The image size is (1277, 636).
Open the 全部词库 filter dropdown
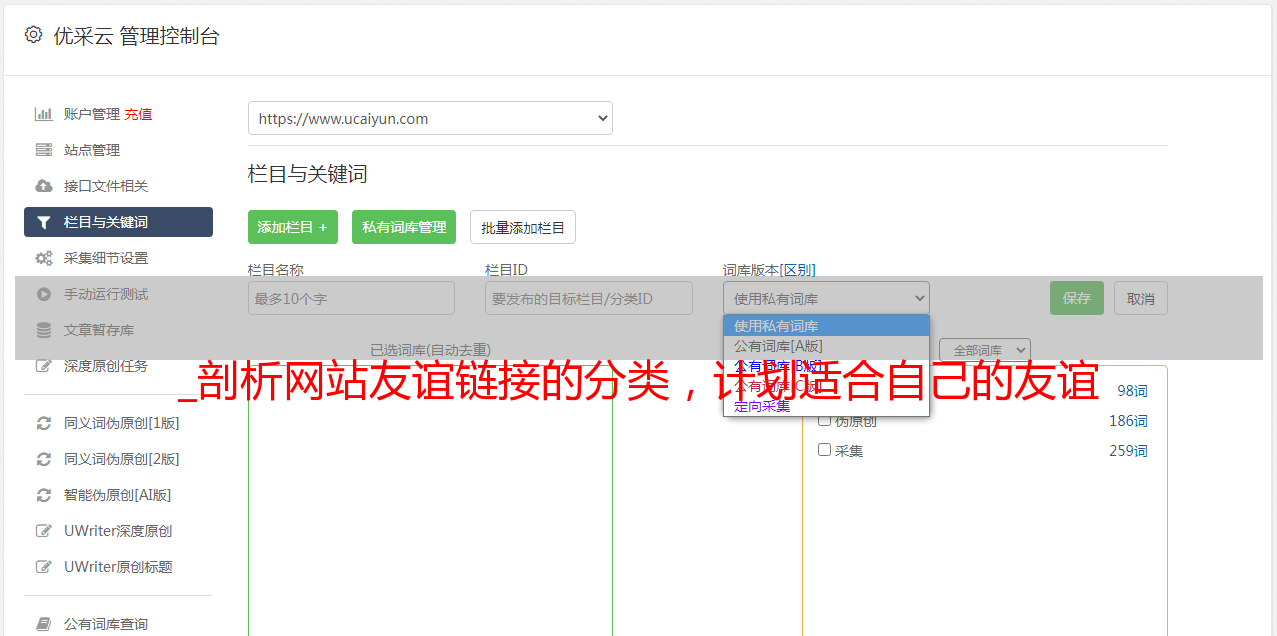point(985,351)
